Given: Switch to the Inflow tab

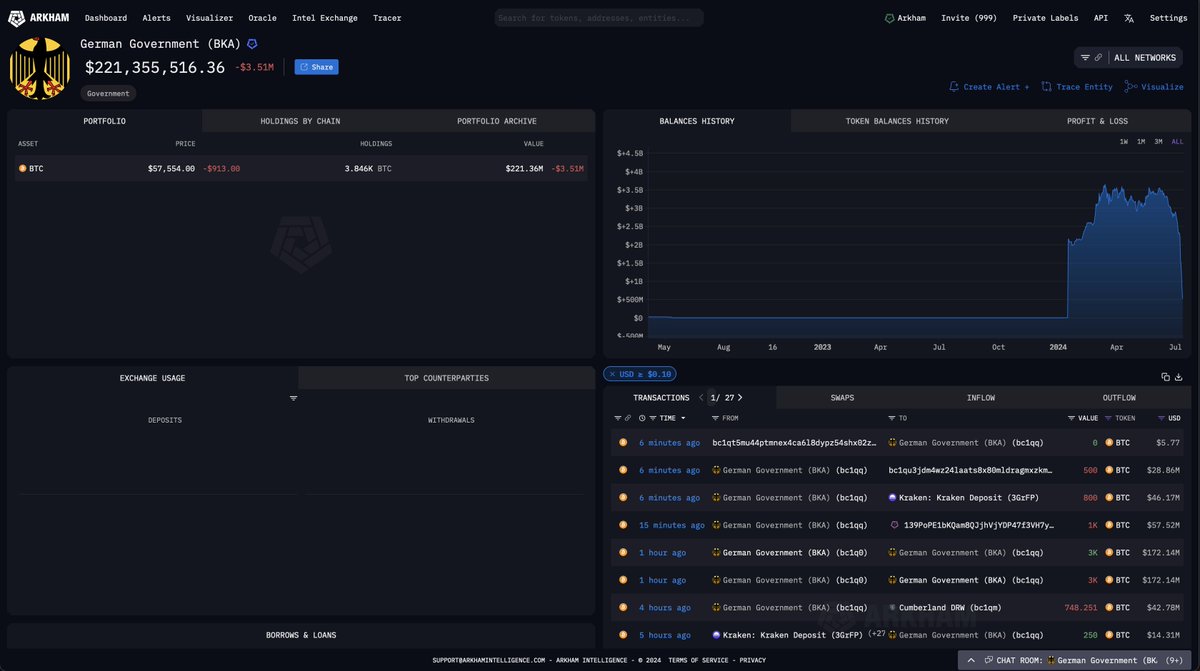Looking at the screenshot, I should click(981, 398).
